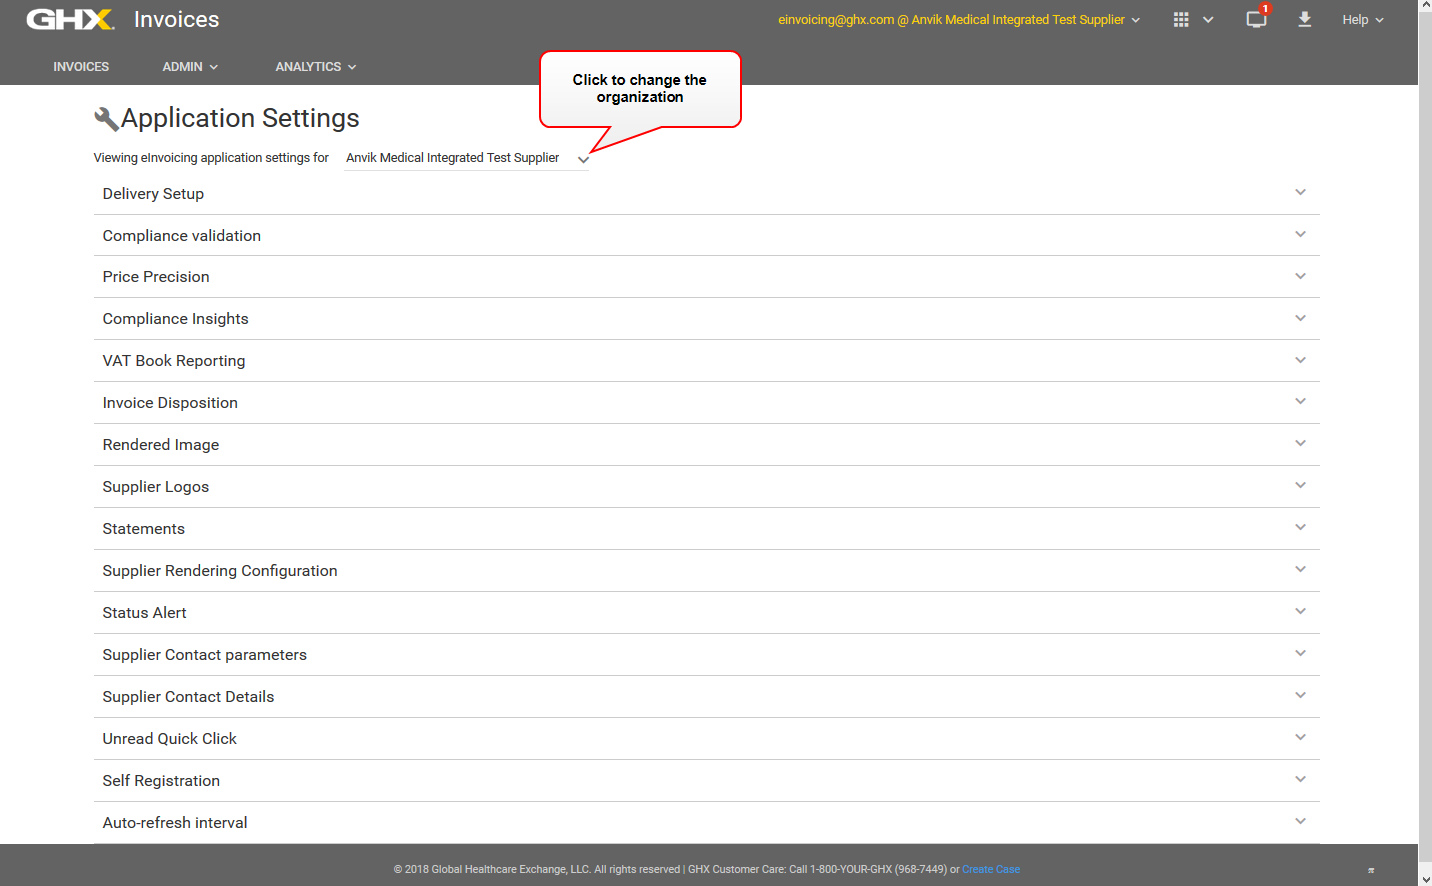This screenshot has width=1432, height=886.
Task: Expand the Compliance Insights section
Action: click(x=1300, y=318)
